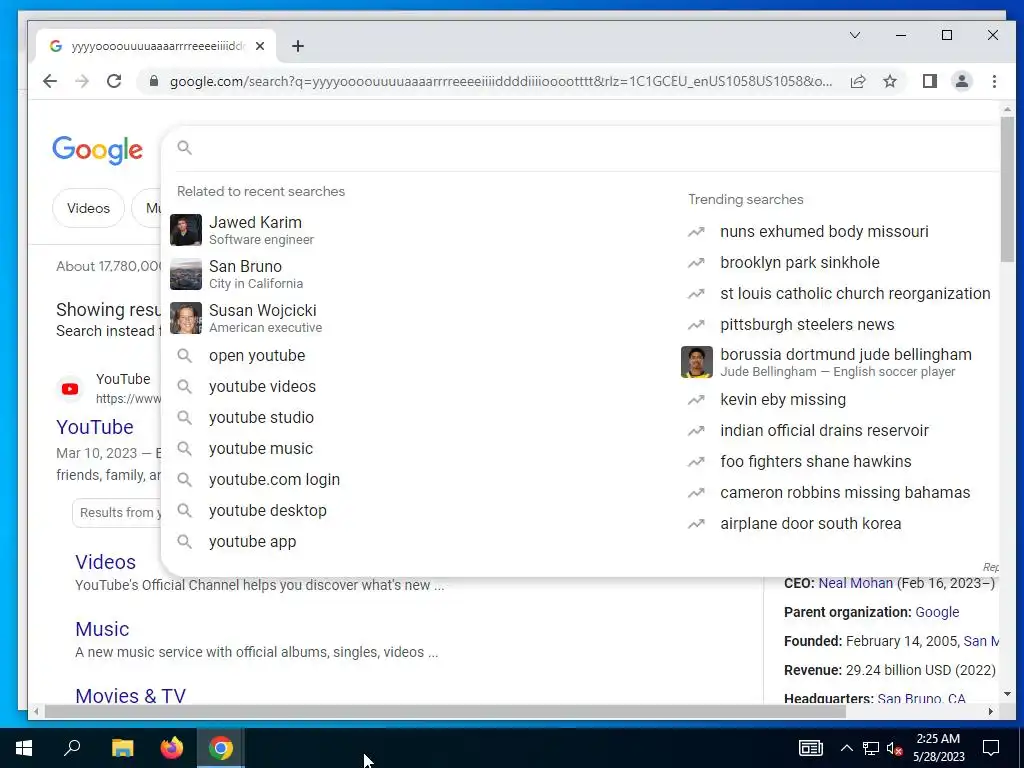Choose 'open youtube' suggestion
The width and height of the screenshot is (1024, 768).
[418, 356]
